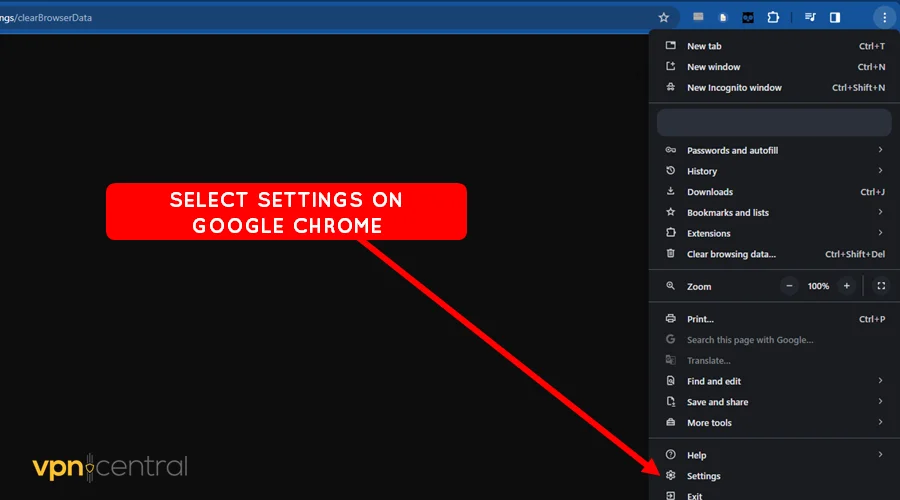Image resolution: width=900 pixels, height=500 pixels.
Task: Open a New Incognito window
Action: (x=774, y=87)
